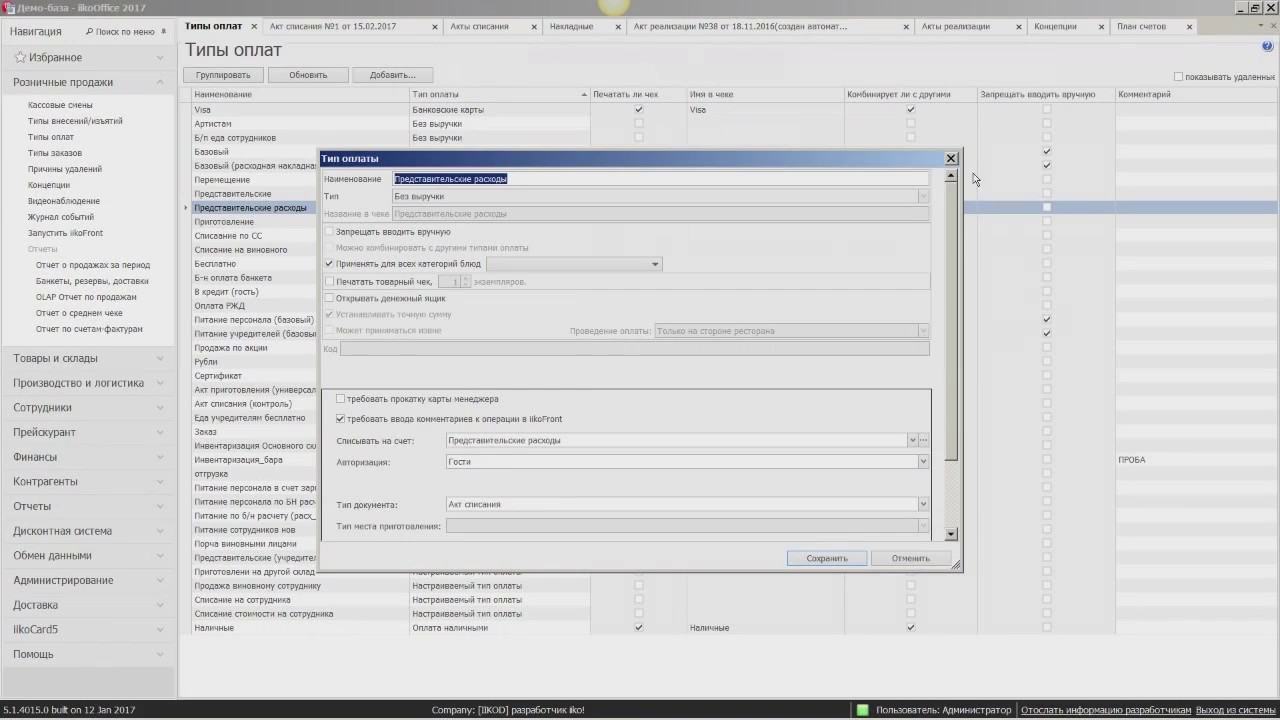Click the dialog vertical scrollbar thumb

(x=950, y=322)
